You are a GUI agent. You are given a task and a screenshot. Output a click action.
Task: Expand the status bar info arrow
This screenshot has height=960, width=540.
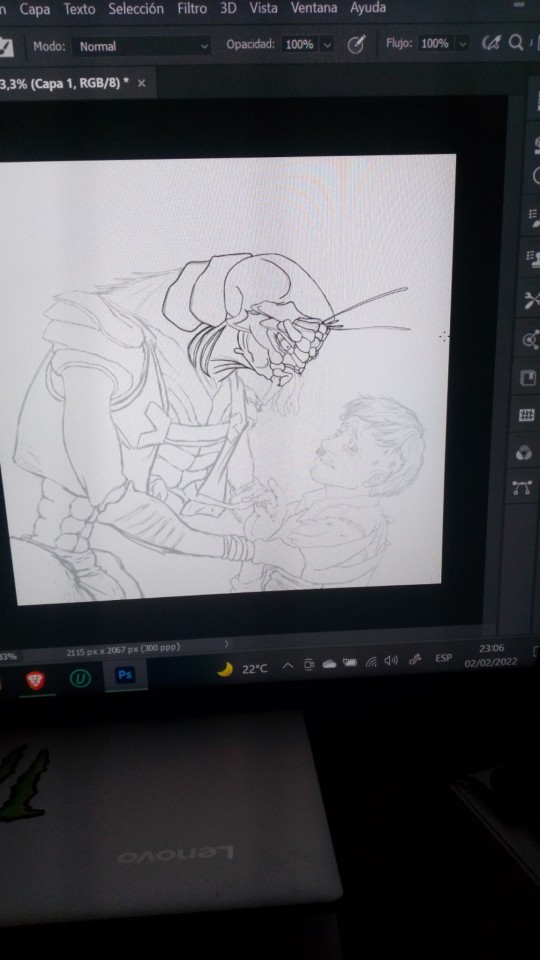(227, 643)
